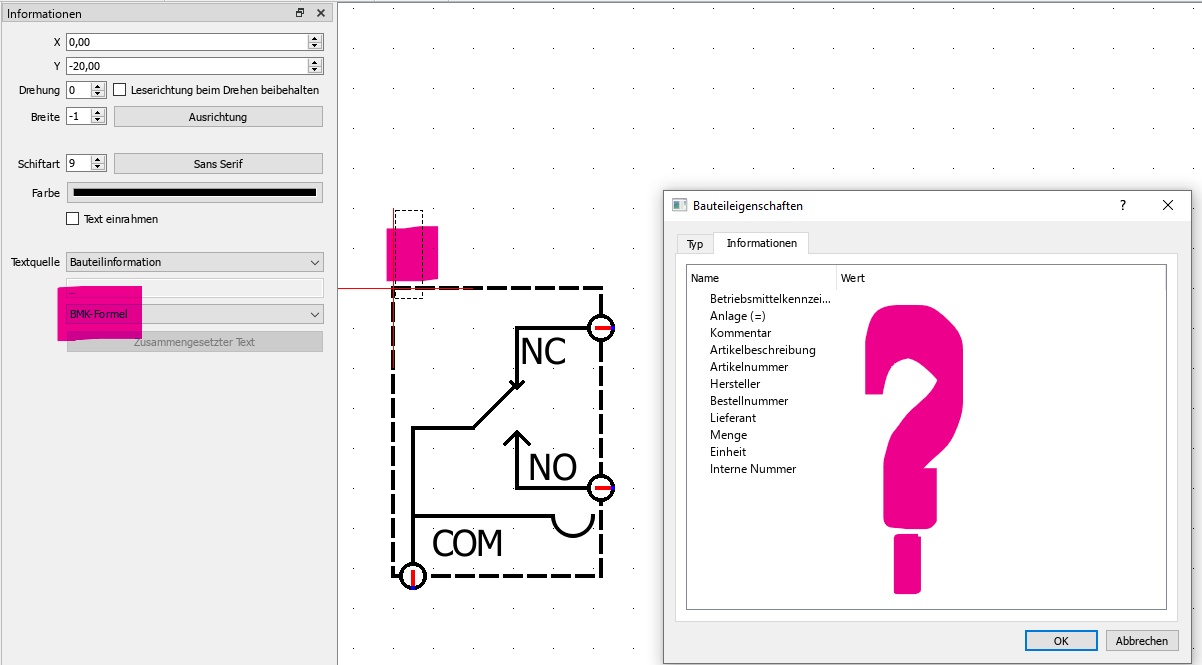Open the black Farbe color swatch
Viewport: 1202px width, 665px height.
coord(194,193)
